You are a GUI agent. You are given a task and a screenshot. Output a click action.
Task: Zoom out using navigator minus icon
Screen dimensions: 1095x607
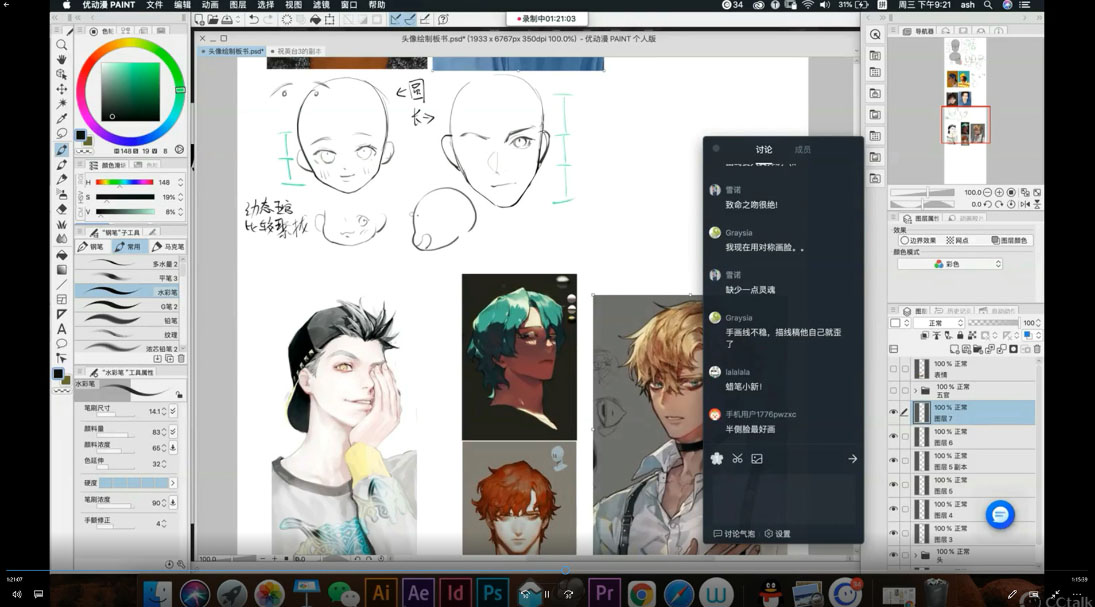(x=987, y=192)
